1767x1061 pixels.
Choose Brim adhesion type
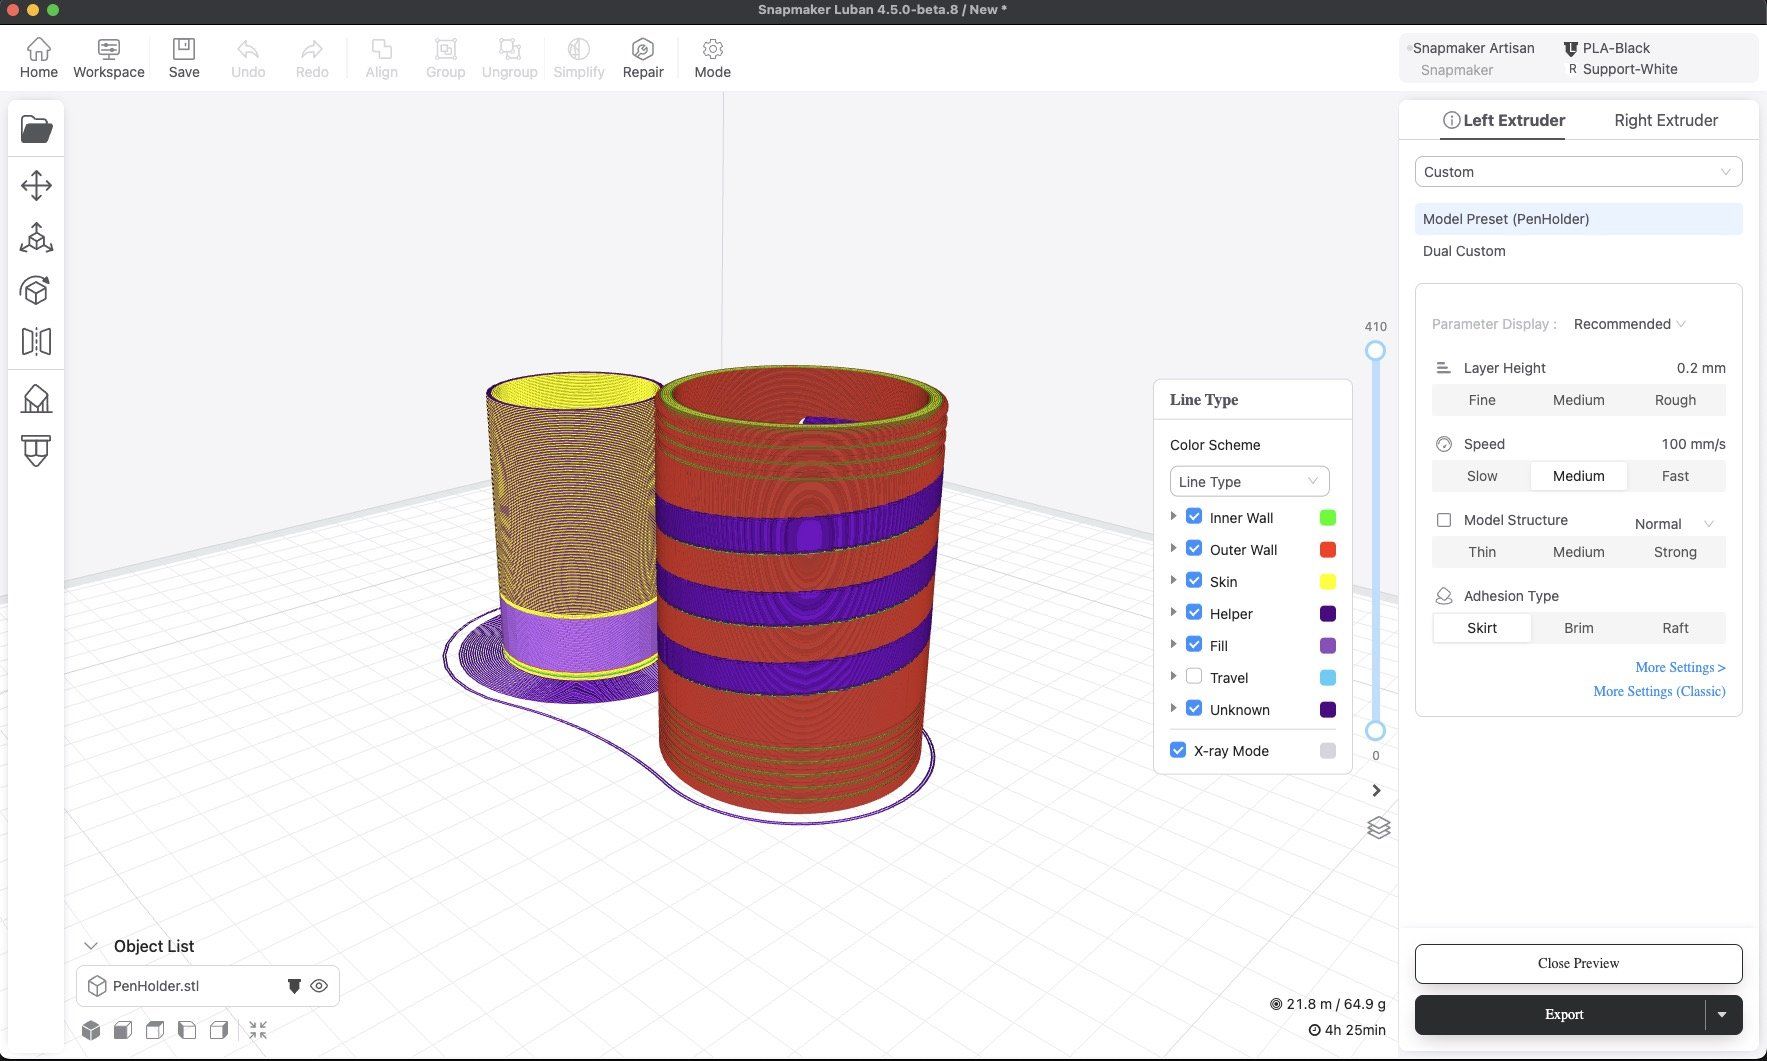1578,628
